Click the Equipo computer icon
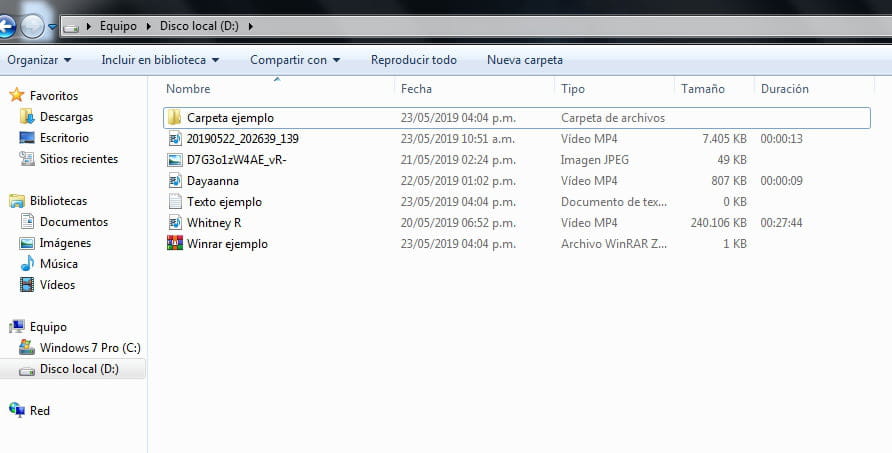892x453 pixels. (16, 327)
